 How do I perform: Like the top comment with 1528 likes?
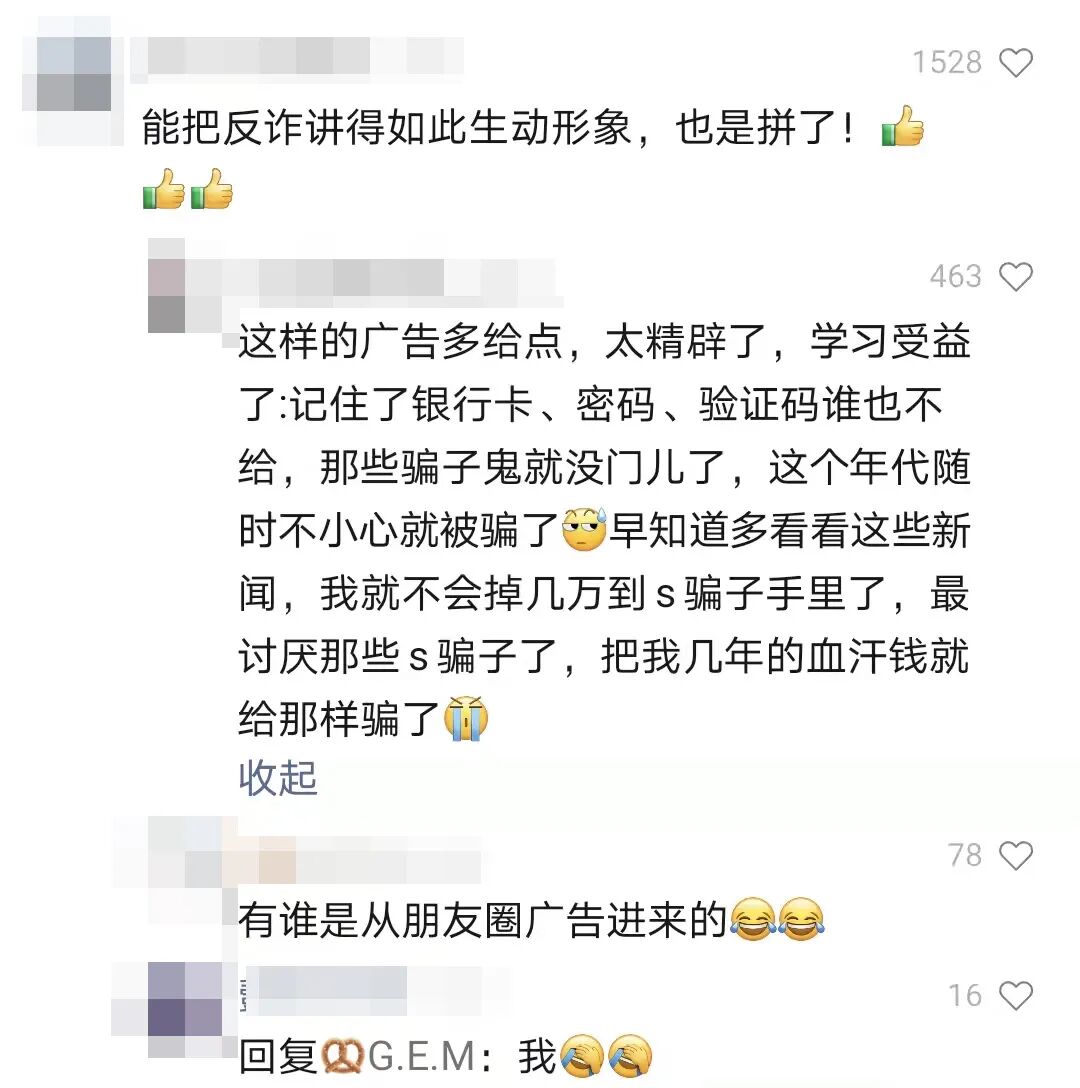point(1016,63)
